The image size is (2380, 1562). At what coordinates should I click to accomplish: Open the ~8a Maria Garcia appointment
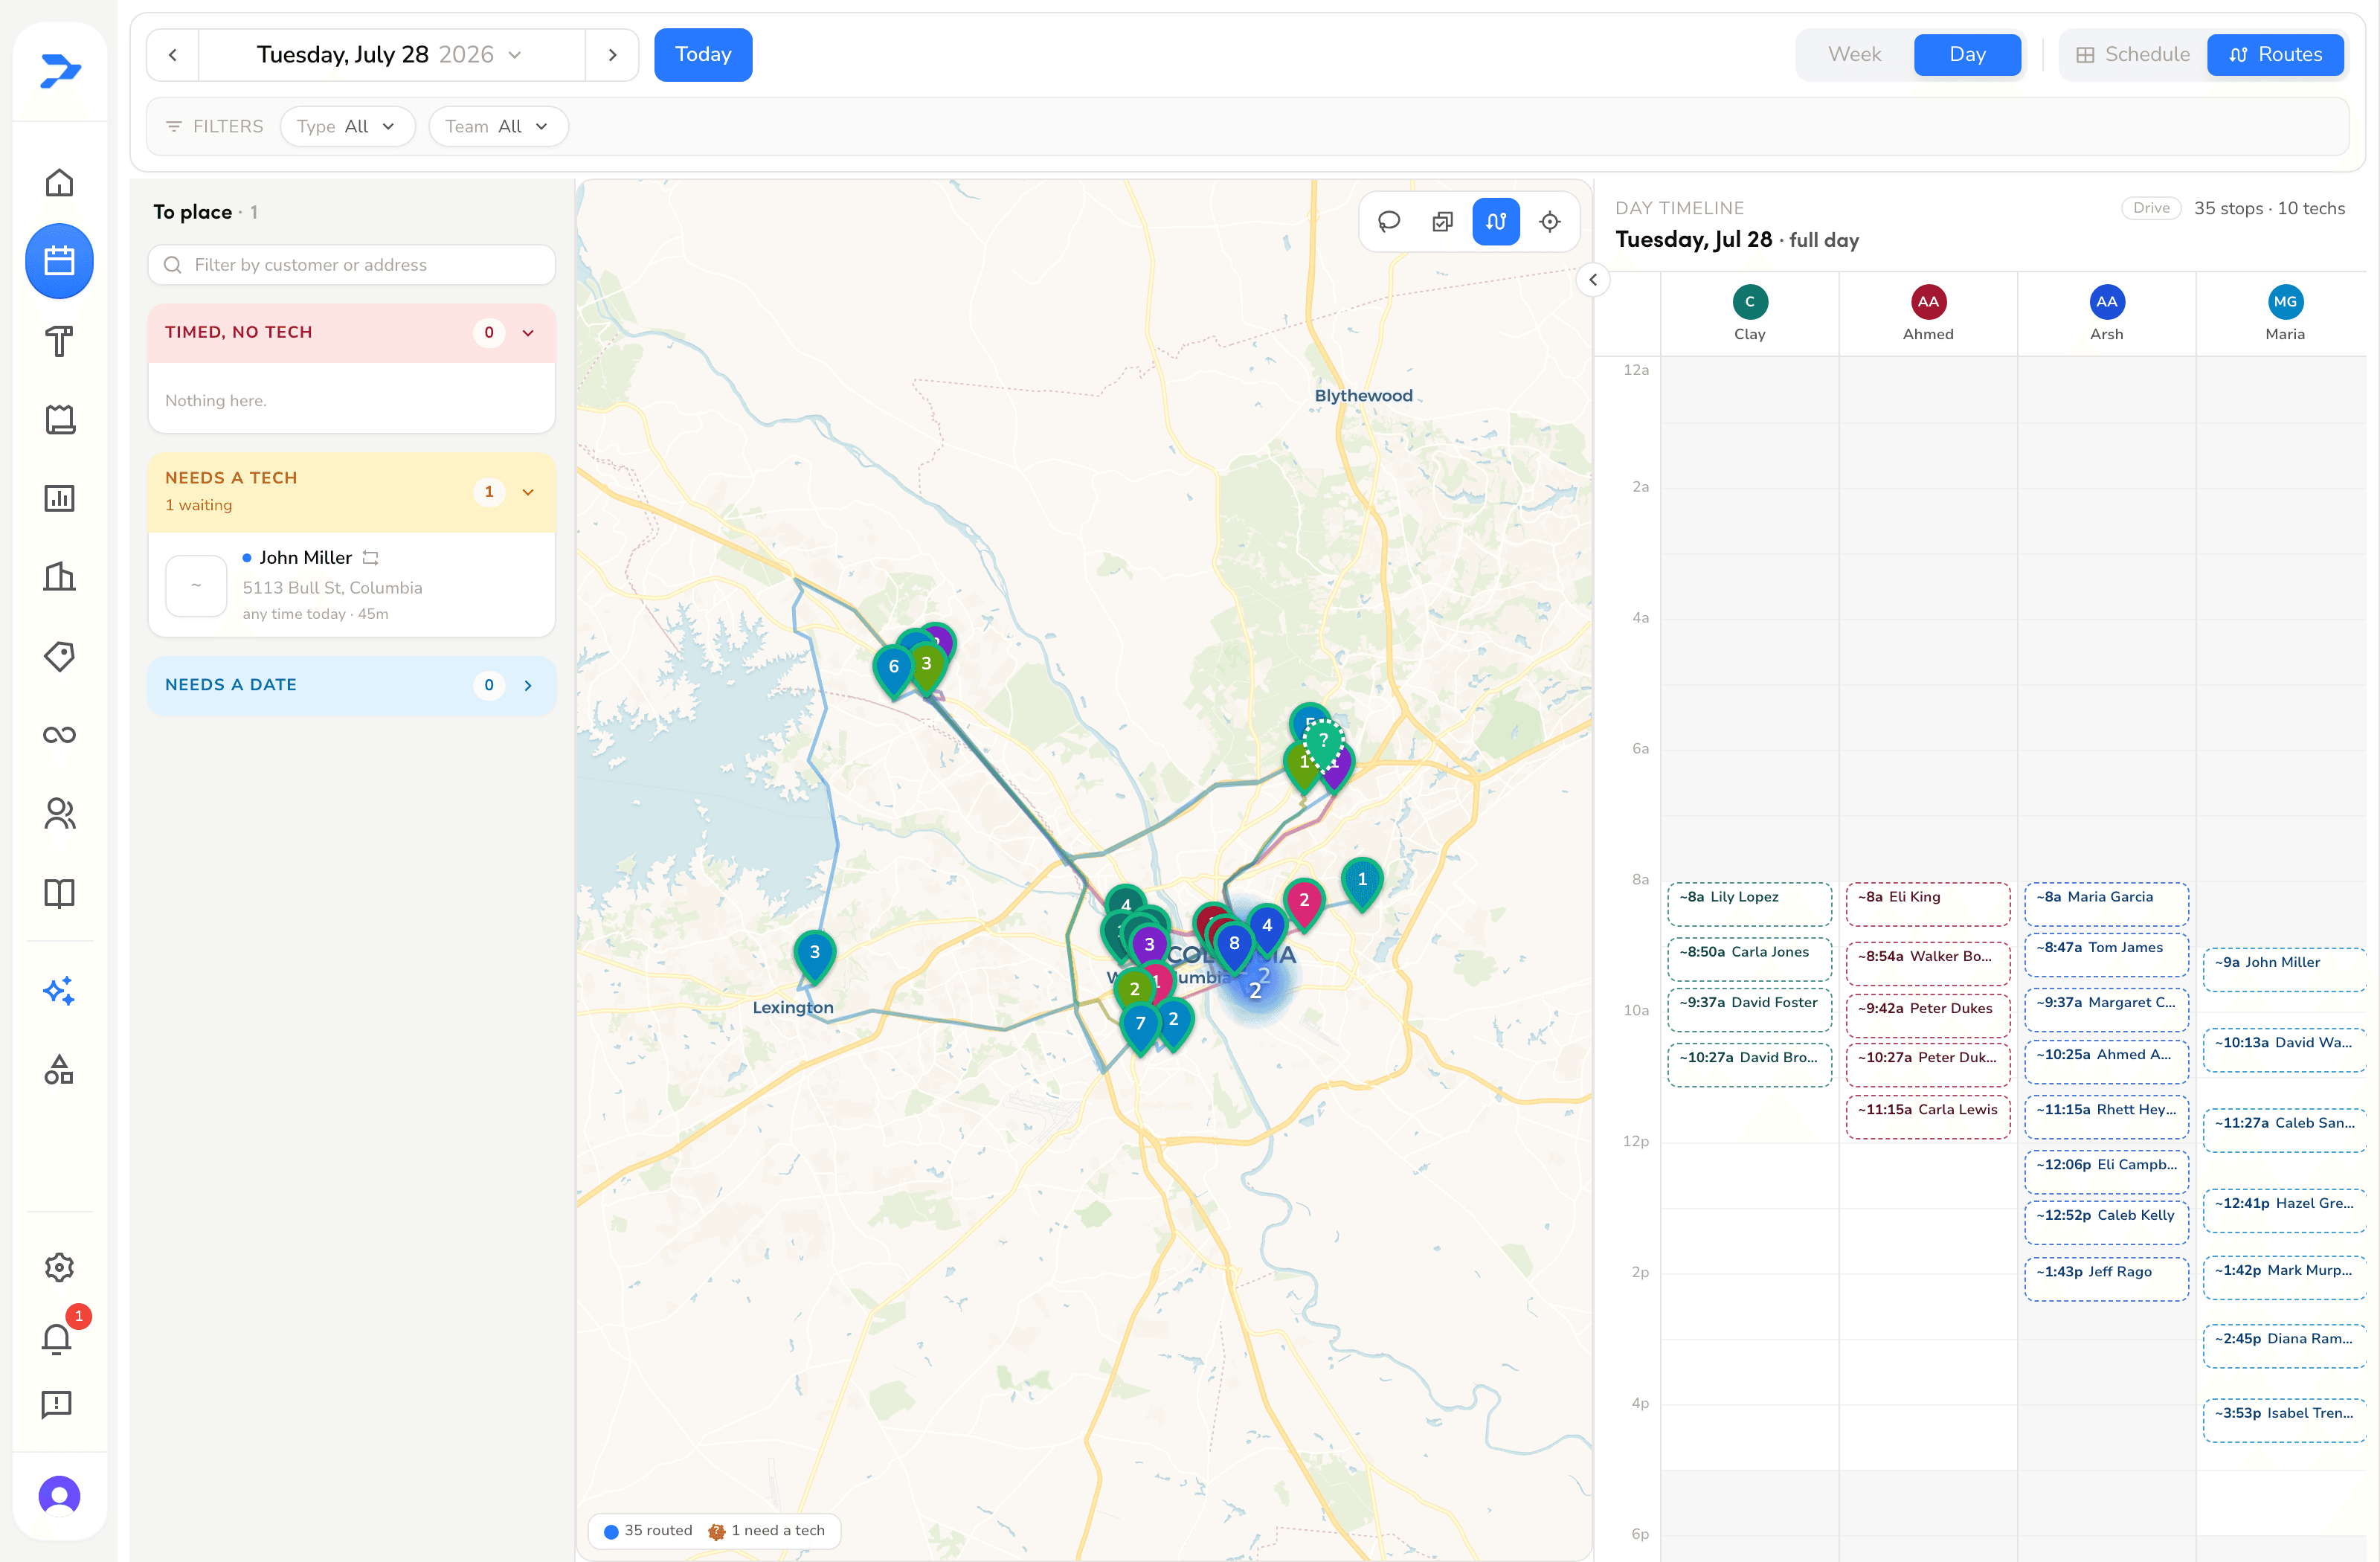[x=2106, y=904]
